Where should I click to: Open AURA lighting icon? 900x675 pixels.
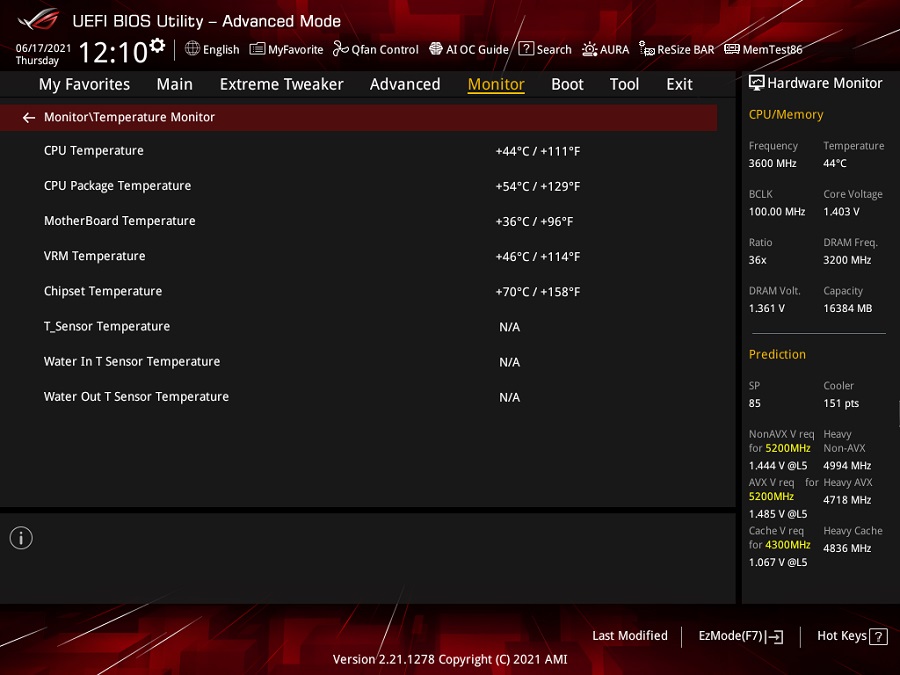[x=589, y=49]
